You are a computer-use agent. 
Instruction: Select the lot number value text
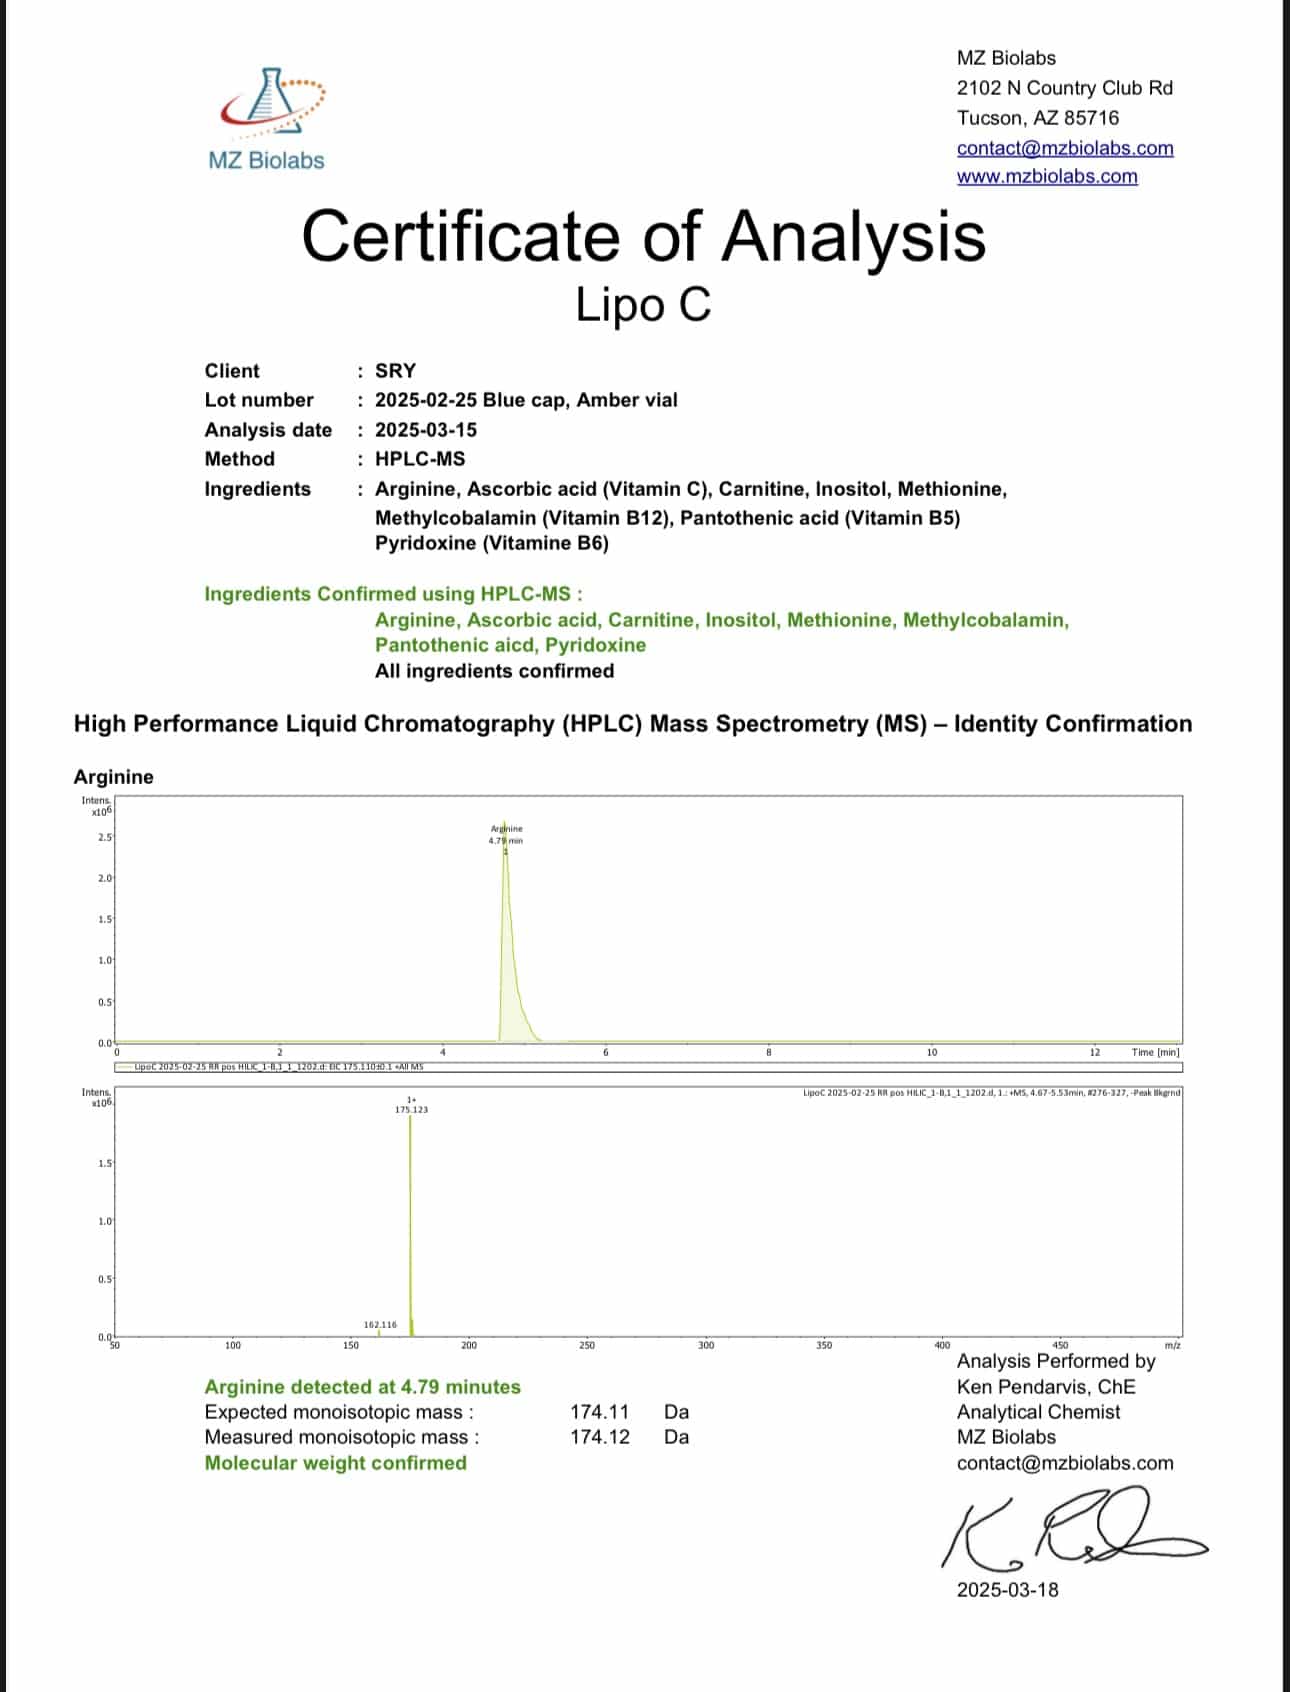[x=526, y=400]
